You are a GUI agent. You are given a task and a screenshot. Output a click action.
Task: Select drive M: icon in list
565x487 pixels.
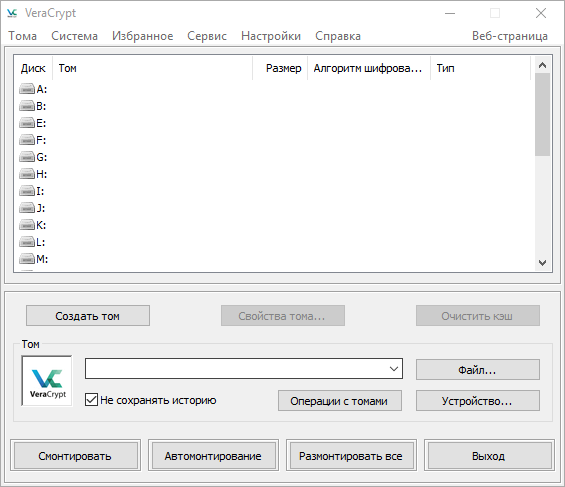click(x=27, y=259)
